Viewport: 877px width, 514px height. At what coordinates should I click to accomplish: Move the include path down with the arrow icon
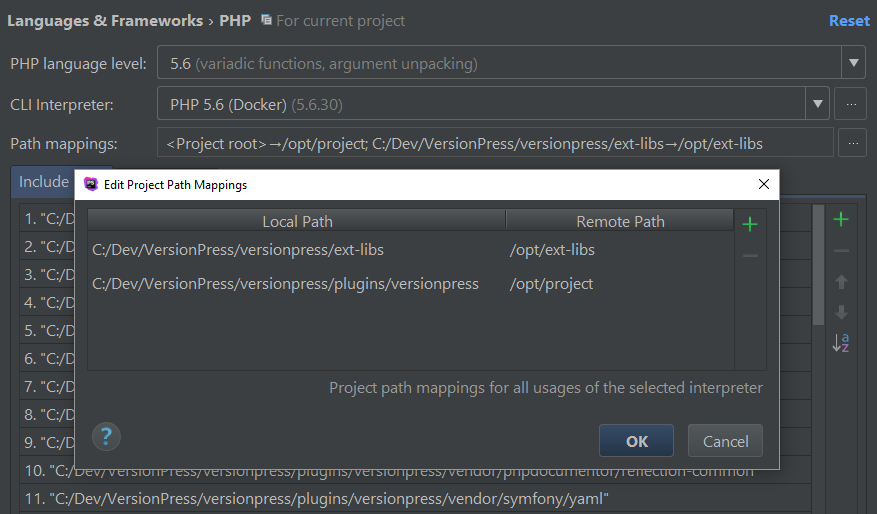pos(841,312)
